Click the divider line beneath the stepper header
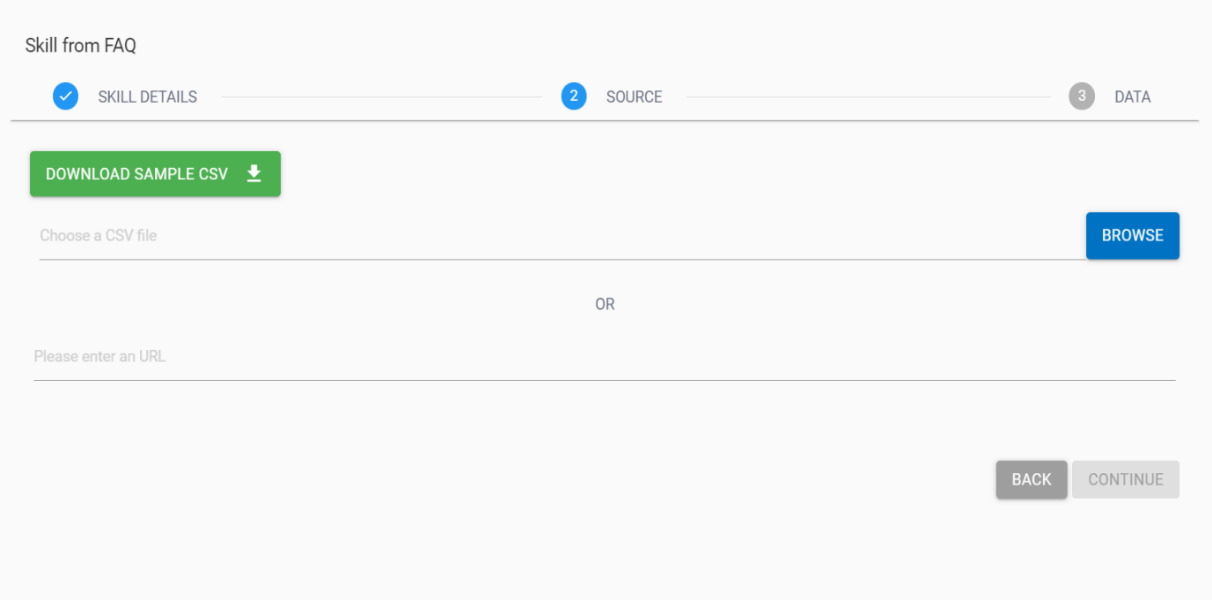Screen dimensions: 1212x600 click(605, 121)
